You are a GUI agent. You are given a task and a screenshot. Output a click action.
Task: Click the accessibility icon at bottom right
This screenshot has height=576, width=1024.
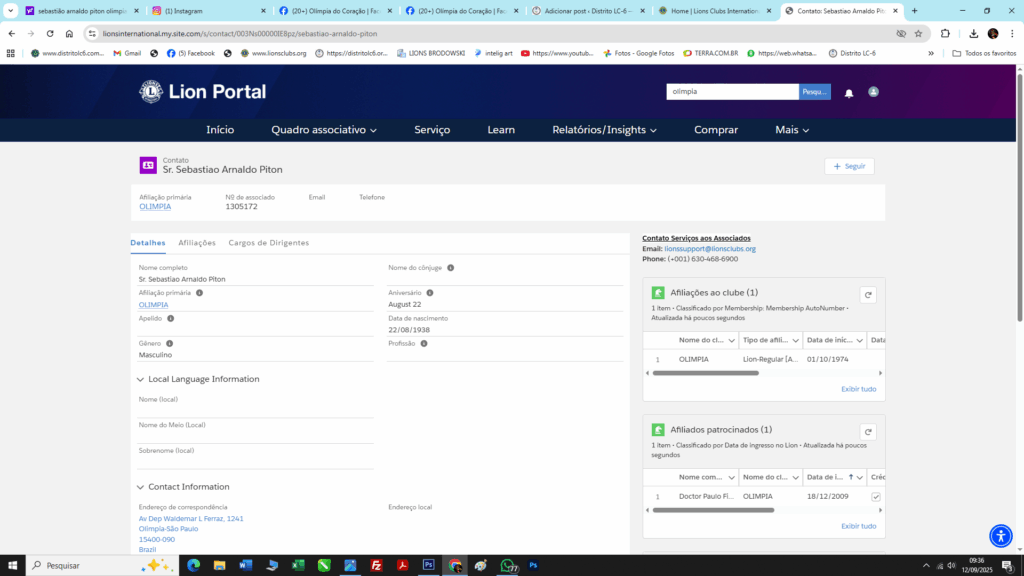1000,536
